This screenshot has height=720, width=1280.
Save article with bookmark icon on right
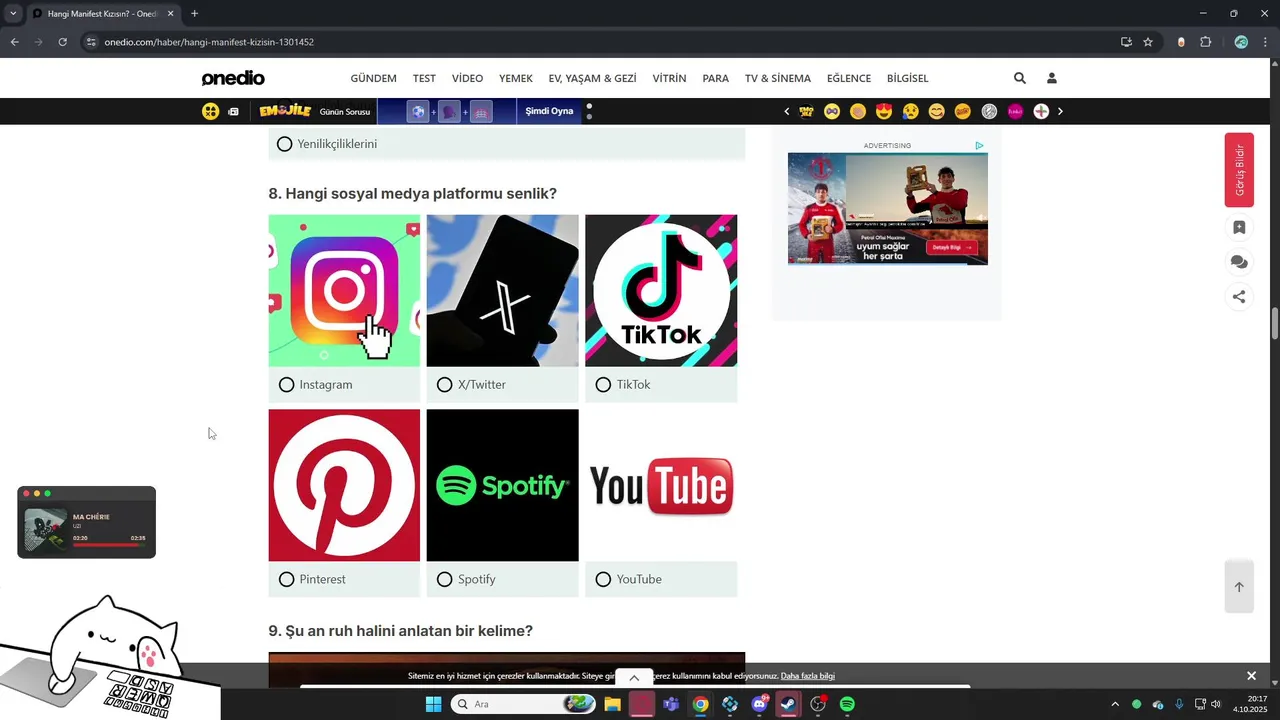tap(1239, 228)
